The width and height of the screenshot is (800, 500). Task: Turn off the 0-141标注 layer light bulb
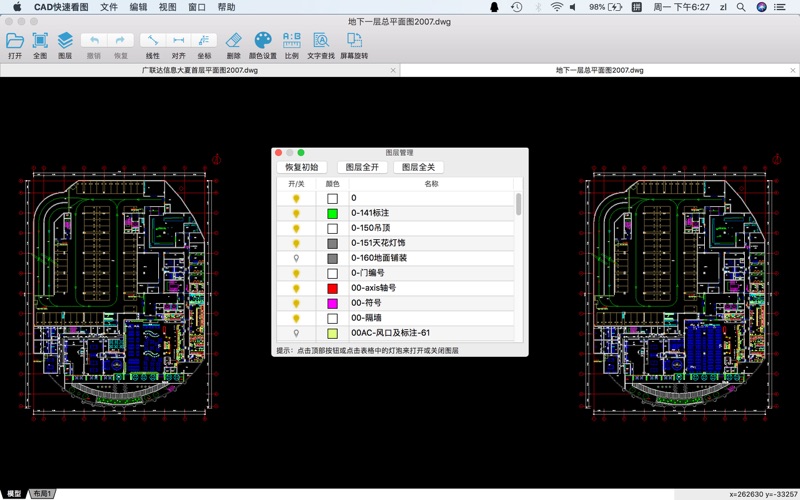pos(296,214)
